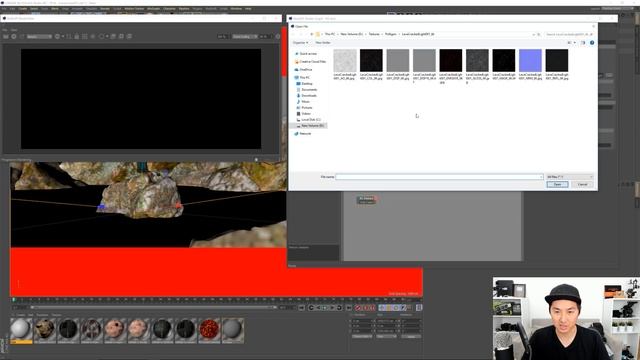Image resolution: width=640 pixels, height=360 pixels.
Task: Select the red lava material sphere
Action: pos(209,329)
